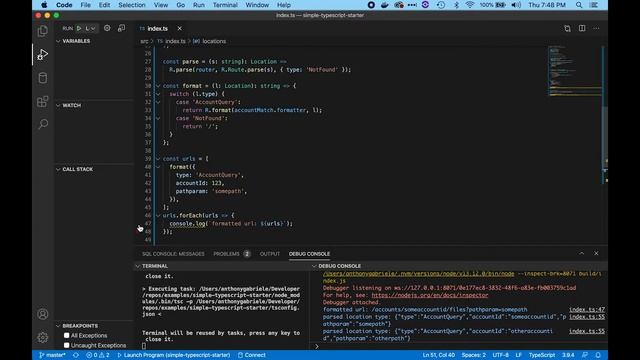Switch to the PROBLEMS tab

231,254
